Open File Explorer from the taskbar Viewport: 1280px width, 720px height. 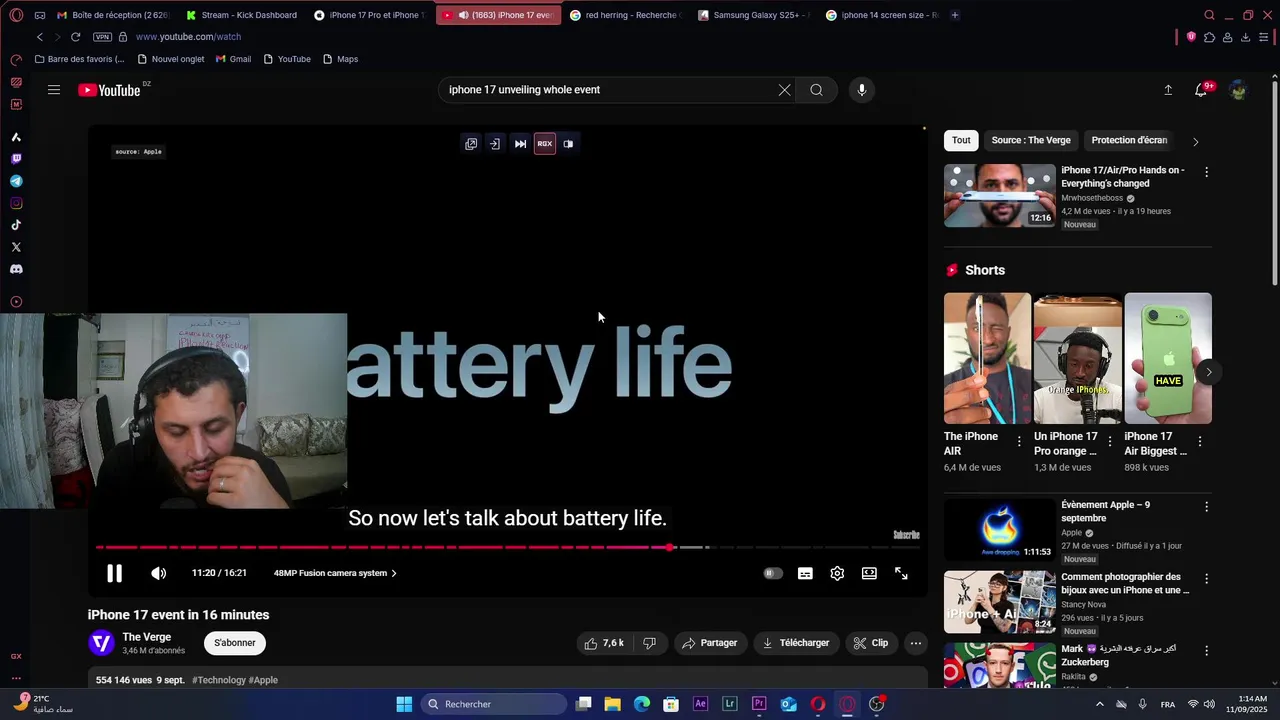[x=612, y=704]
